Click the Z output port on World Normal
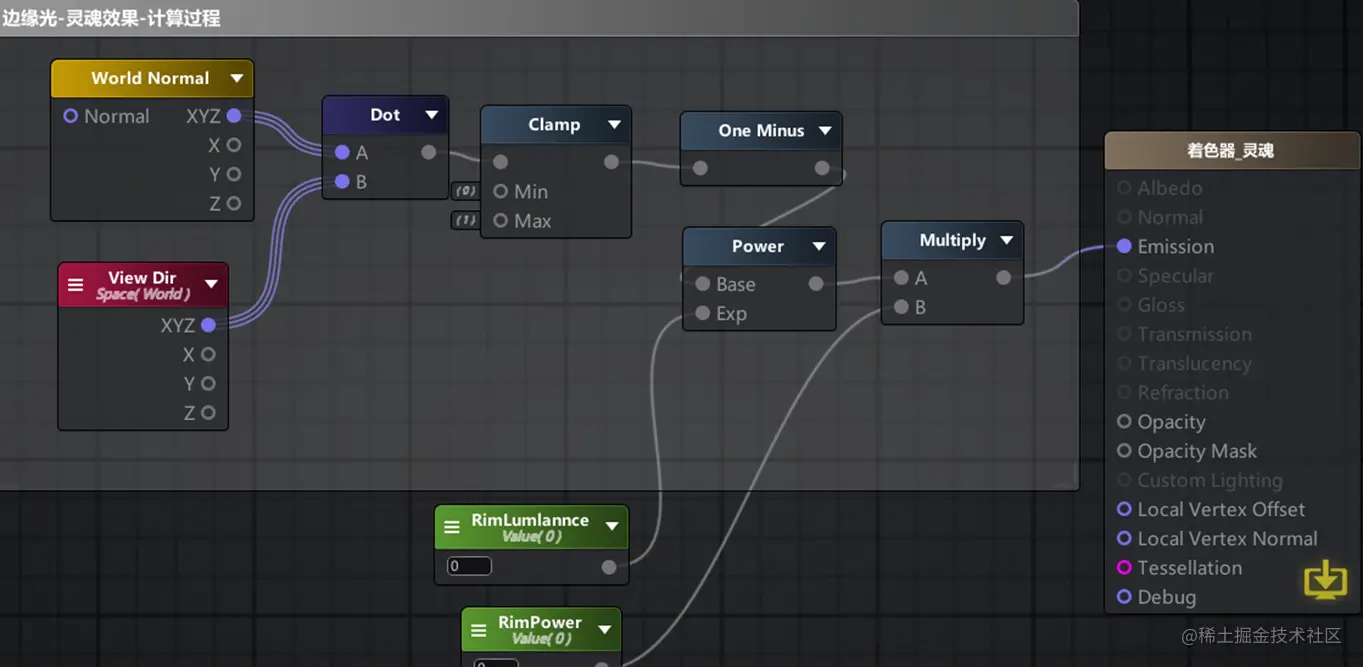The height and width of the screenshot is (667, 1363). click(234, 203)
